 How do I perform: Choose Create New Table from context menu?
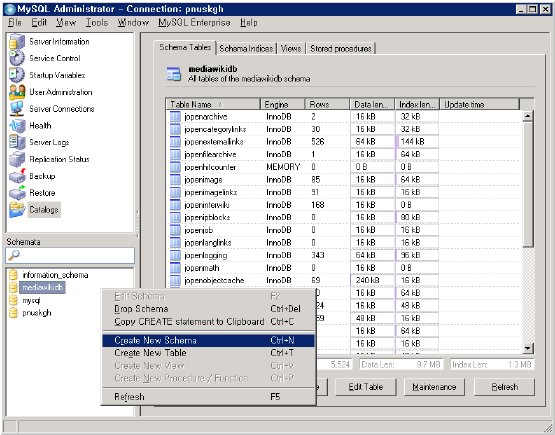(208, 353)
